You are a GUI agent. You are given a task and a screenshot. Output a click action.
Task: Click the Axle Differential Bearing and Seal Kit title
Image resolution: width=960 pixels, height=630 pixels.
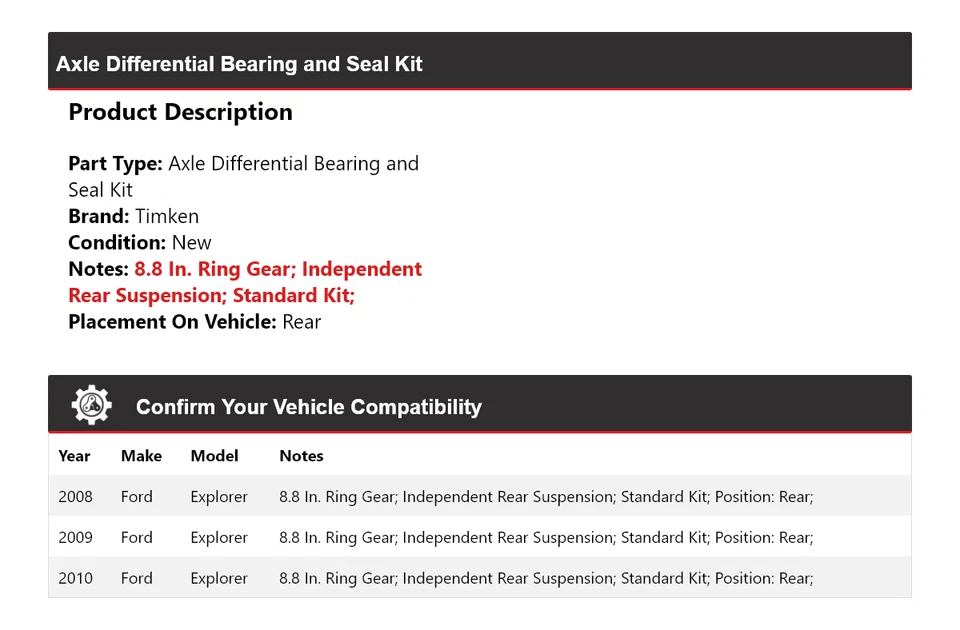[239, 64]
